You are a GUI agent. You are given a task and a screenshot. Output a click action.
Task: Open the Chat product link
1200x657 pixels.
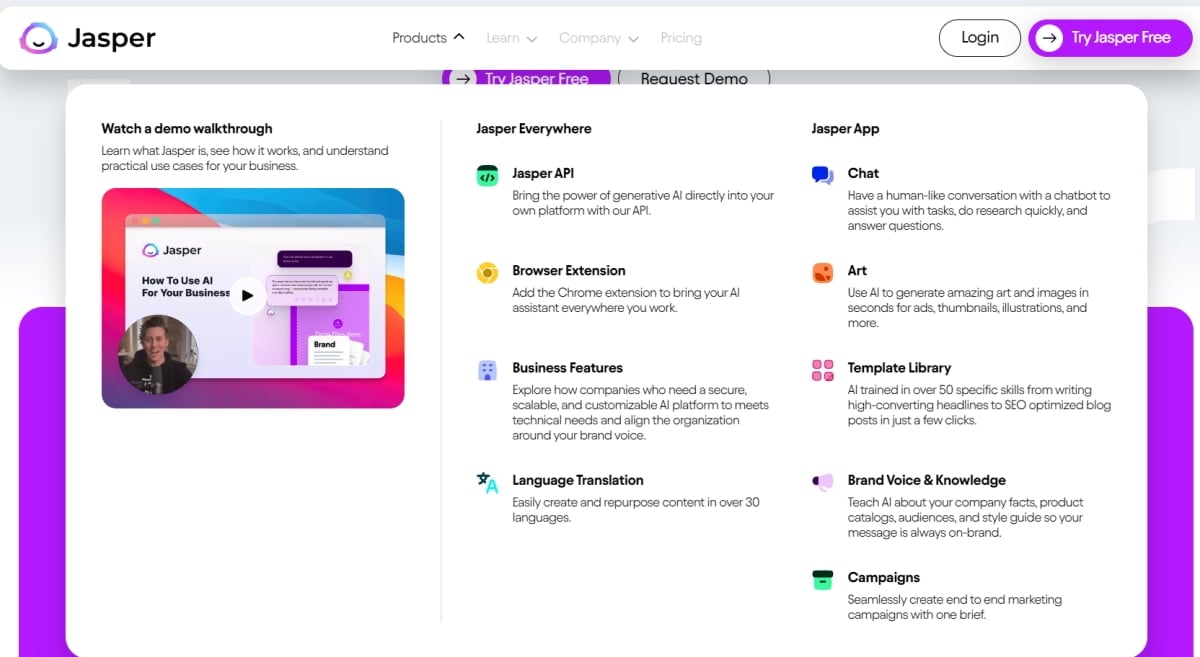863,173
